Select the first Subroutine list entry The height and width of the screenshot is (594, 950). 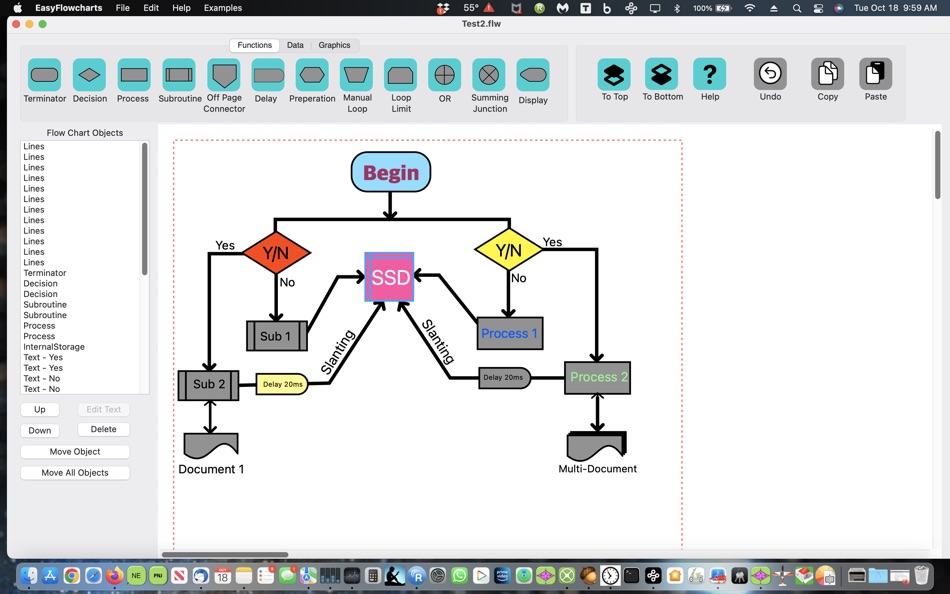(81, 304)
